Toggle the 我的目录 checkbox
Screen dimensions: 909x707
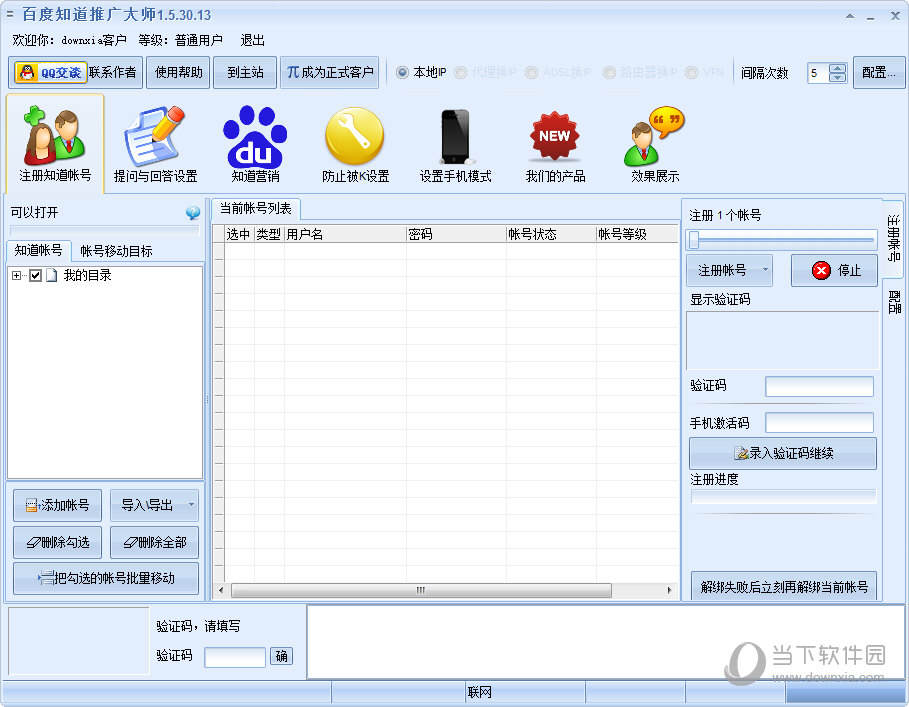pos(35,275)
